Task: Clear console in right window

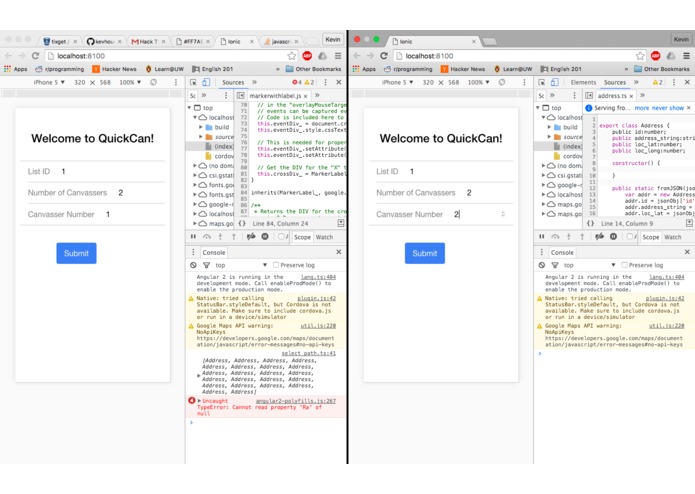Action: pos(542,265)
